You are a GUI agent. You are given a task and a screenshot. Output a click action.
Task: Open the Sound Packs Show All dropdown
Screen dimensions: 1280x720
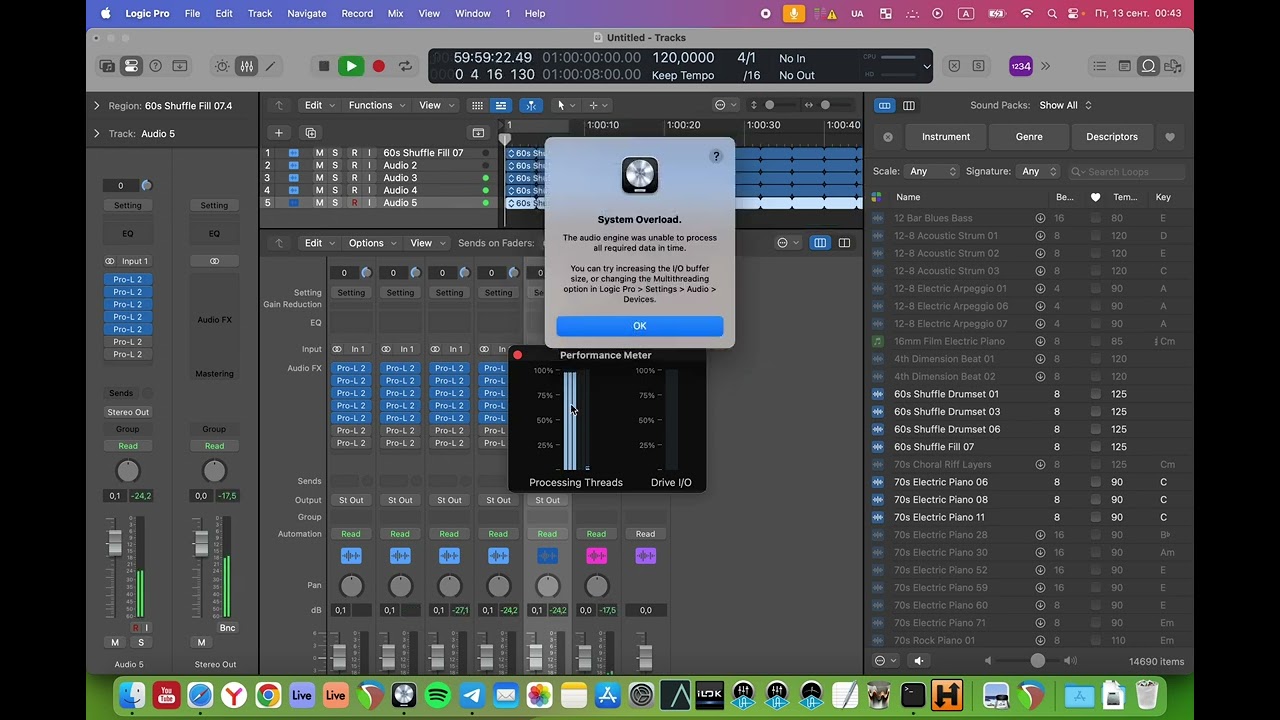coord(1065,105)
